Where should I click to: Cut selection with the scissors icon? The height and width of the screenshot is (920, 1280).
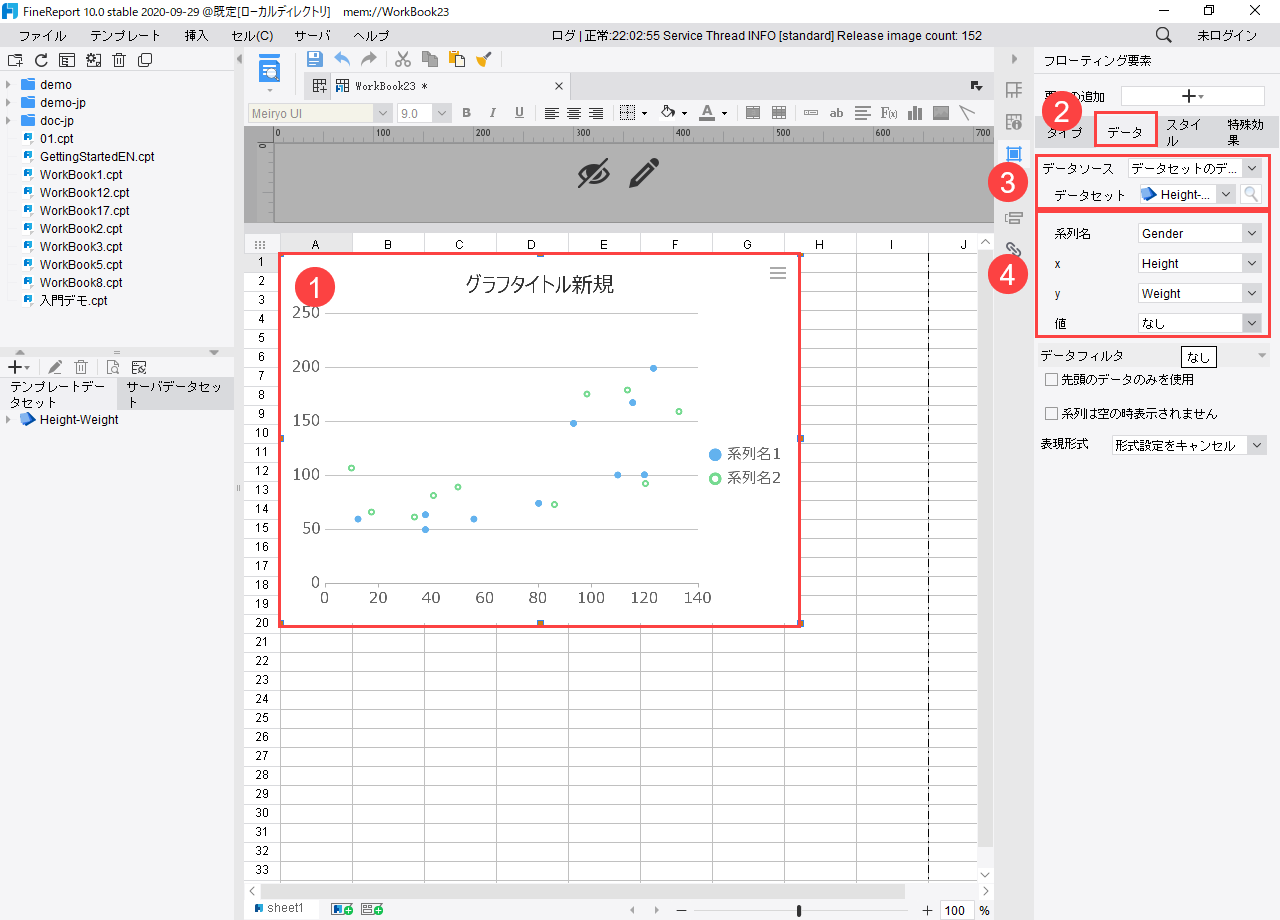point(403,59)
